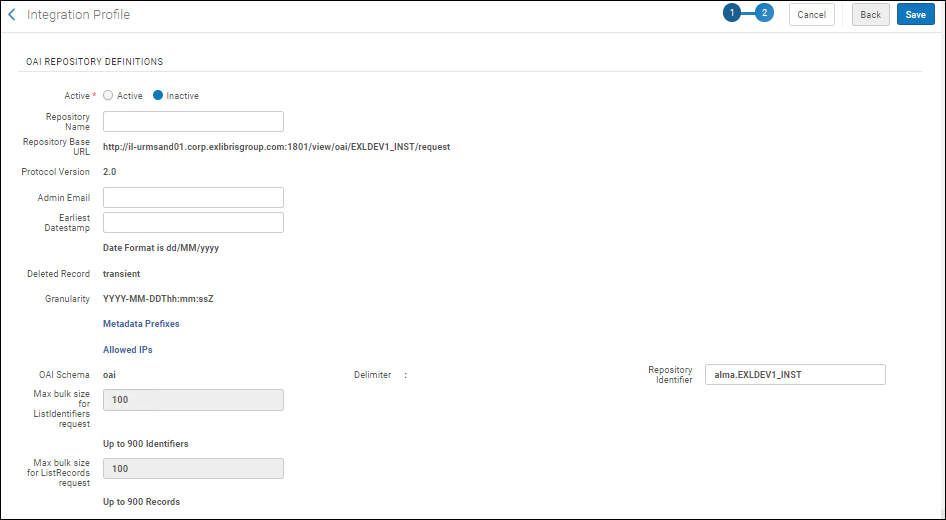This screenshot has width=946, height=520.
Task: Open the Allowed IPs link
Action: click(128, 350)
